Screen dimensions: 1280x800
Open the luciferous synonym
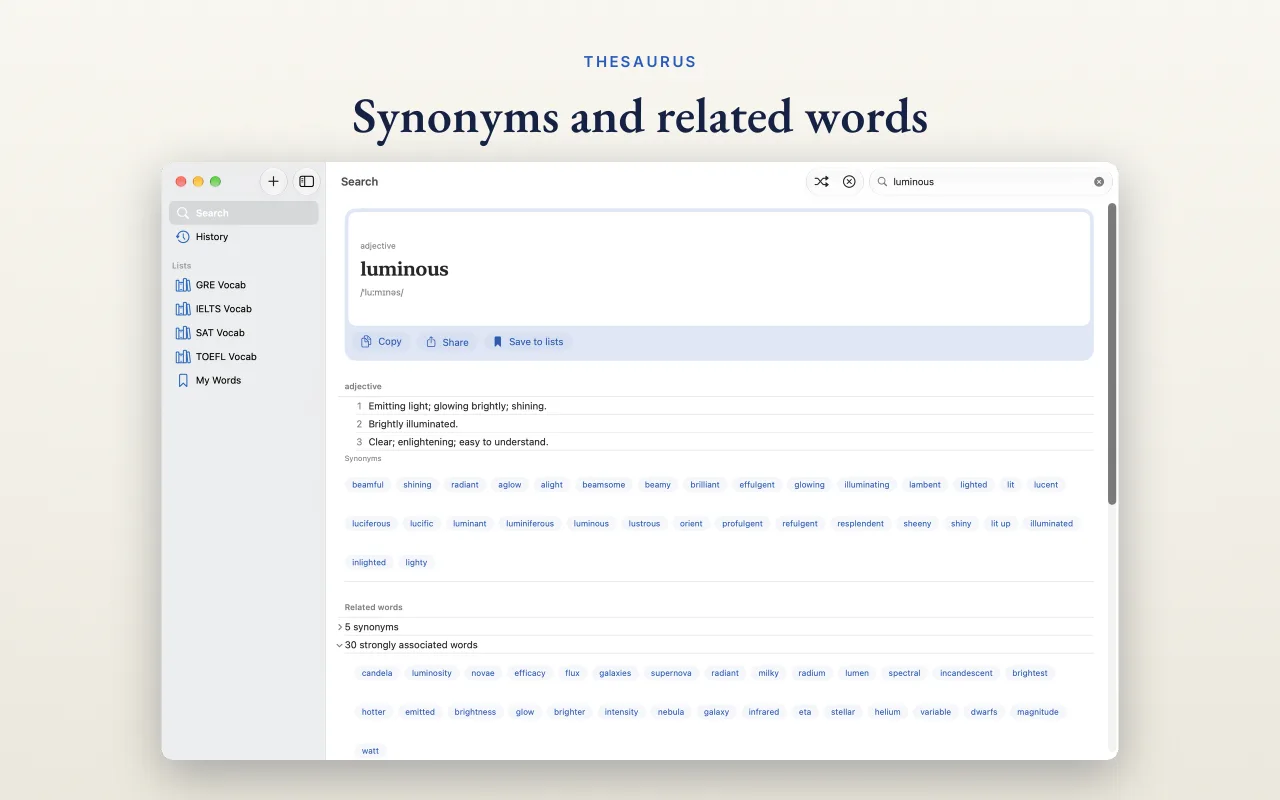[x=371, y=524]
